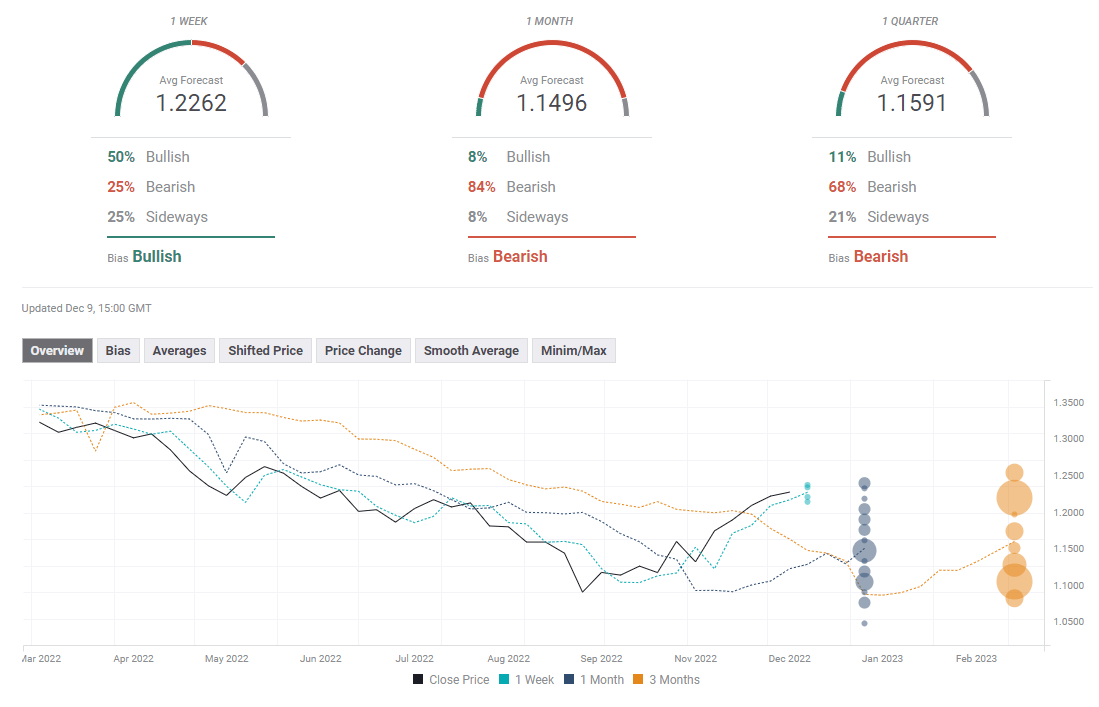Viewport: 1099px width, 707px height.
Task: Click the black Close Price legend swatch
Action: click(x=418, y=680)
